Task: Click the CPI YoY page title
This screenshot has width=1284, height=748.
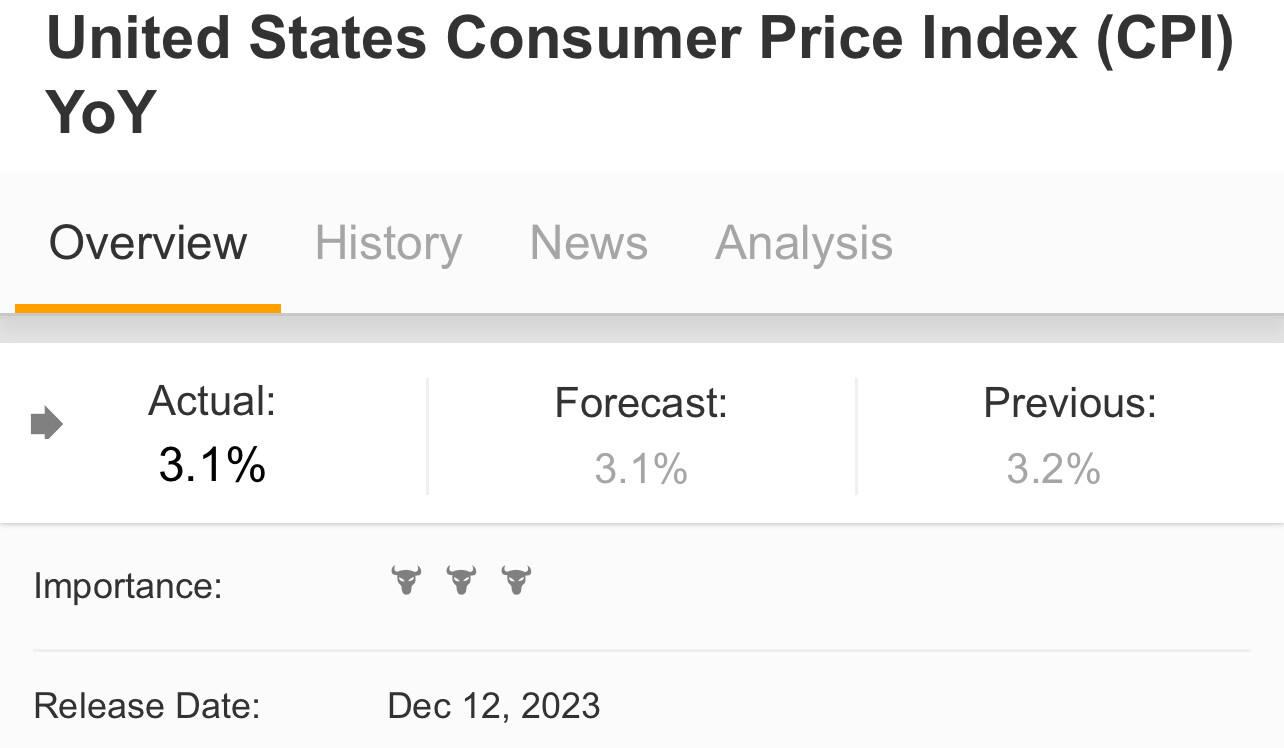Action: 640,74
